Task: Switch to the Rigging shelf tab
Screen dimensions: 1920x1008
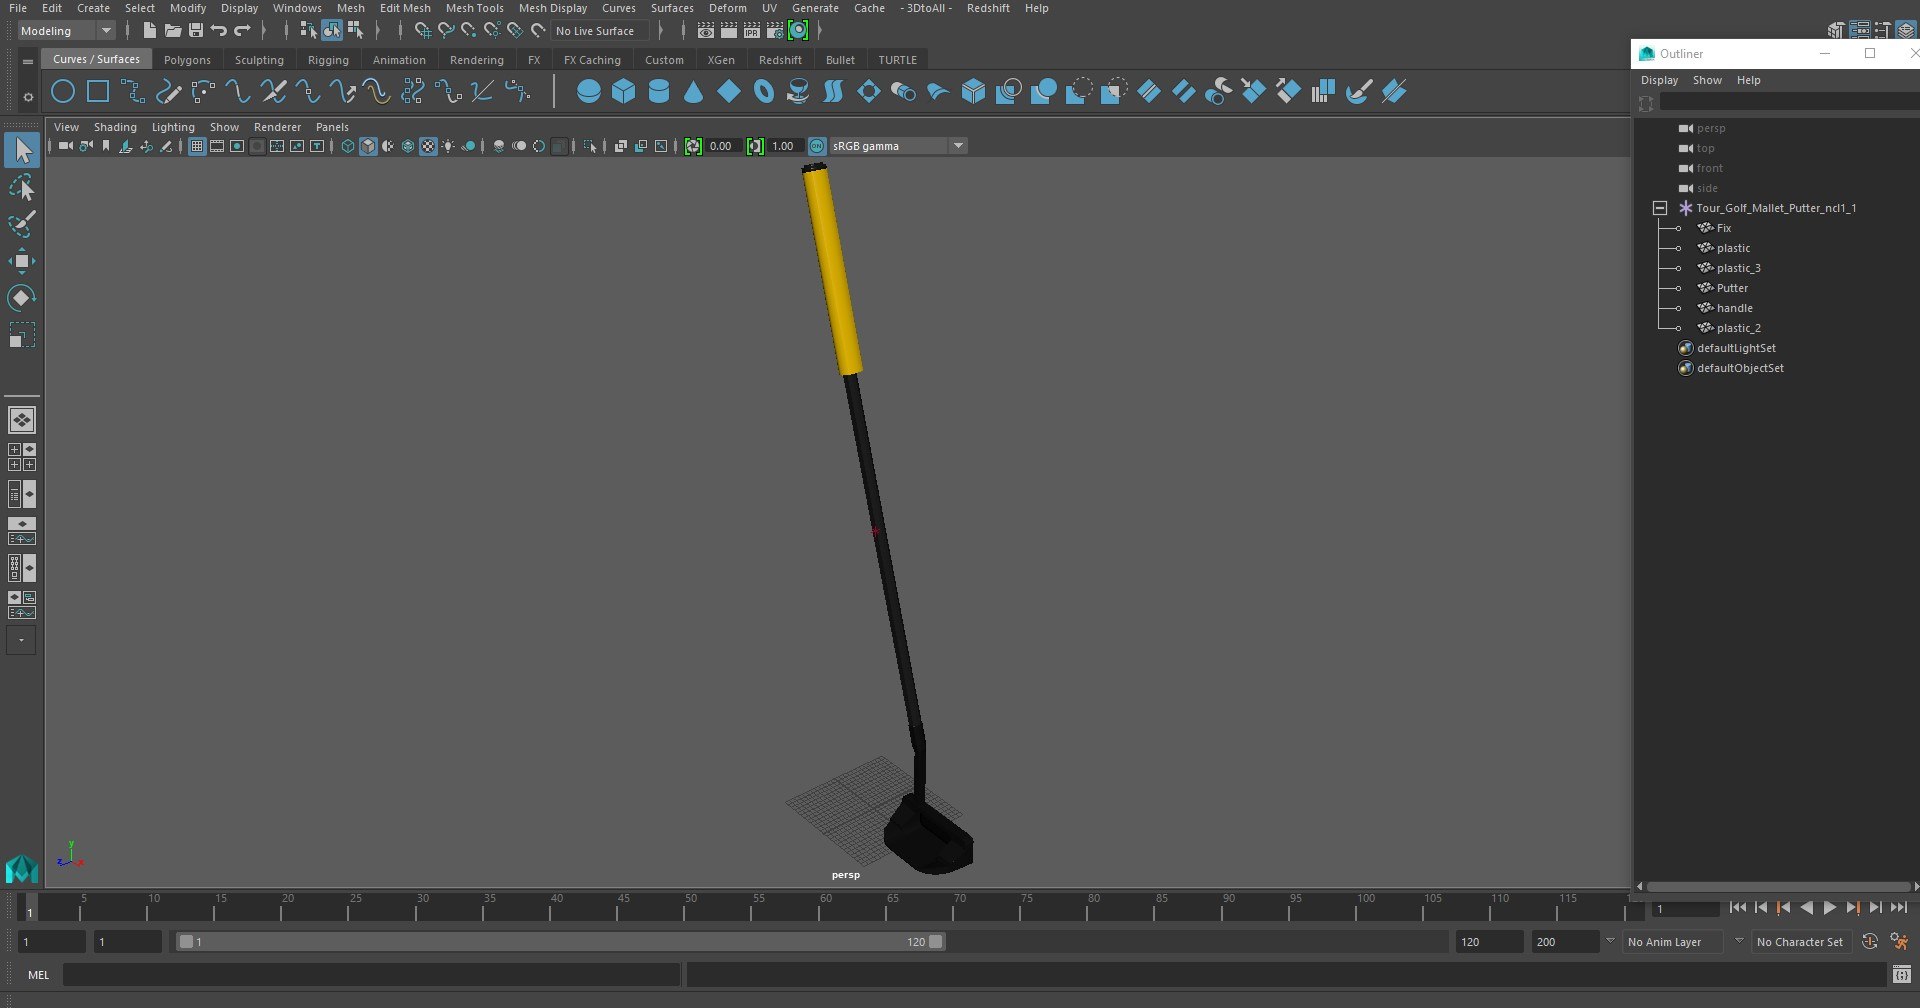Action: click(328, 60)
